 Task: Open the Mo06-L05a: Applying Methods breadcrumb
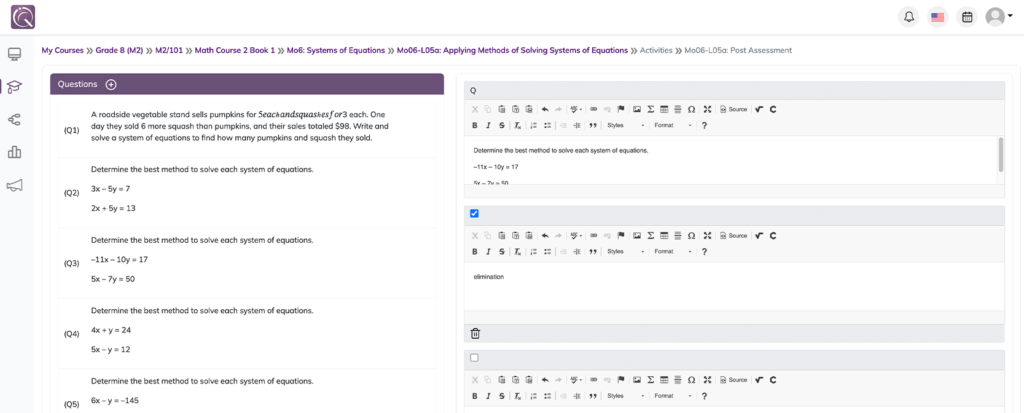click(x=513, y=50)
